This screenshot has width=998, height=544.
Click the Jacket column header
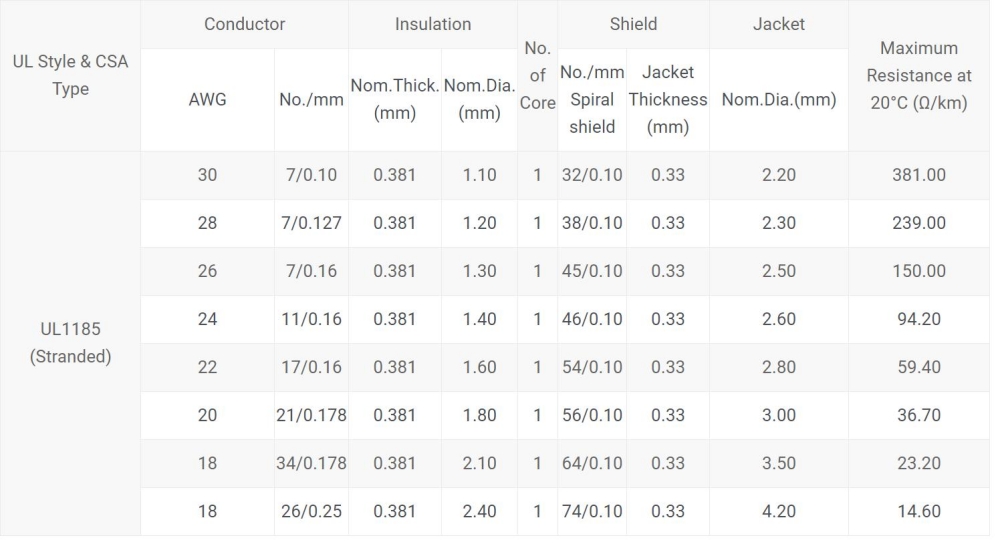click(x=778, y=24)
